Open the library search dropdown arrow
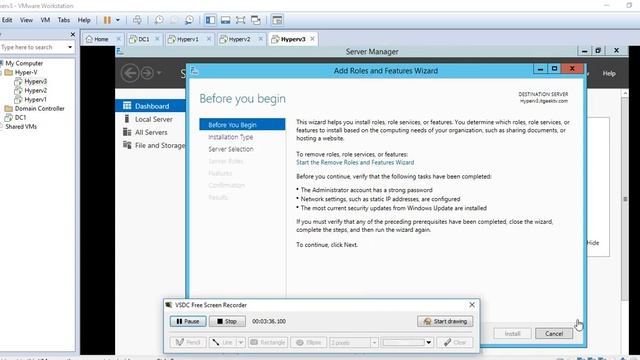This screenshot has height=360, width=640. point(70,47)
